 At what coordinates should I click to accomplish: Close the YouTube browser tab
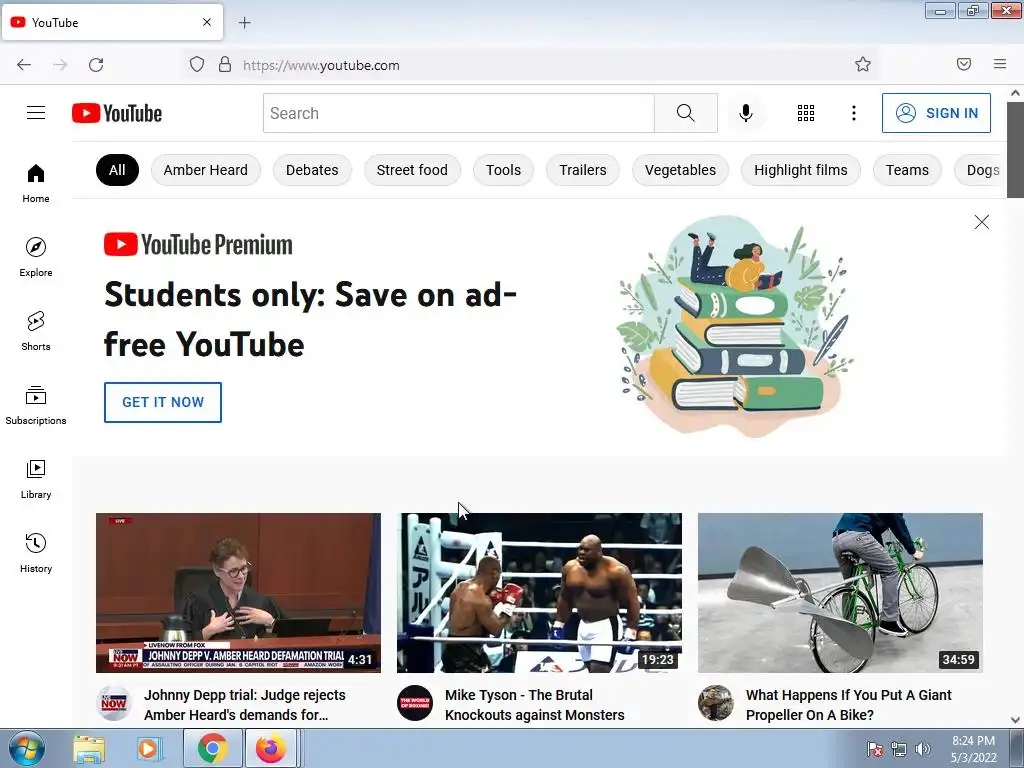[207, 22]
